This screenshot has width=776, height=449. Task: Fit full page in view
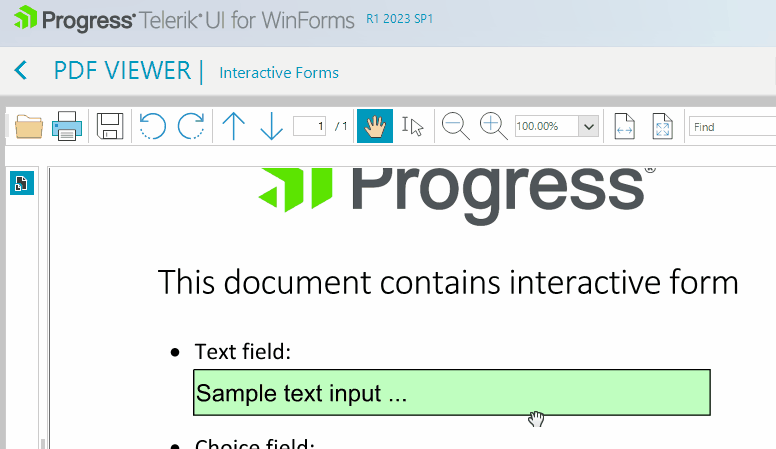(x=663, y=126)
